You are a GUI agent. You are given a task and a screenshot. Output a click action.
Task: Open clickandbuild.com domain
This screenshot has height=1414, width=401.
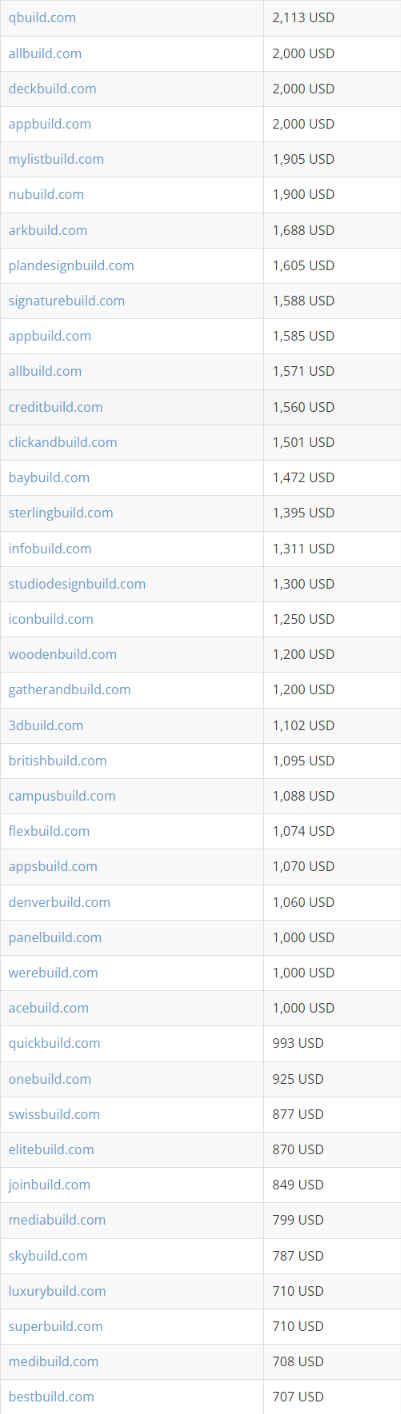tap(62, 442)
